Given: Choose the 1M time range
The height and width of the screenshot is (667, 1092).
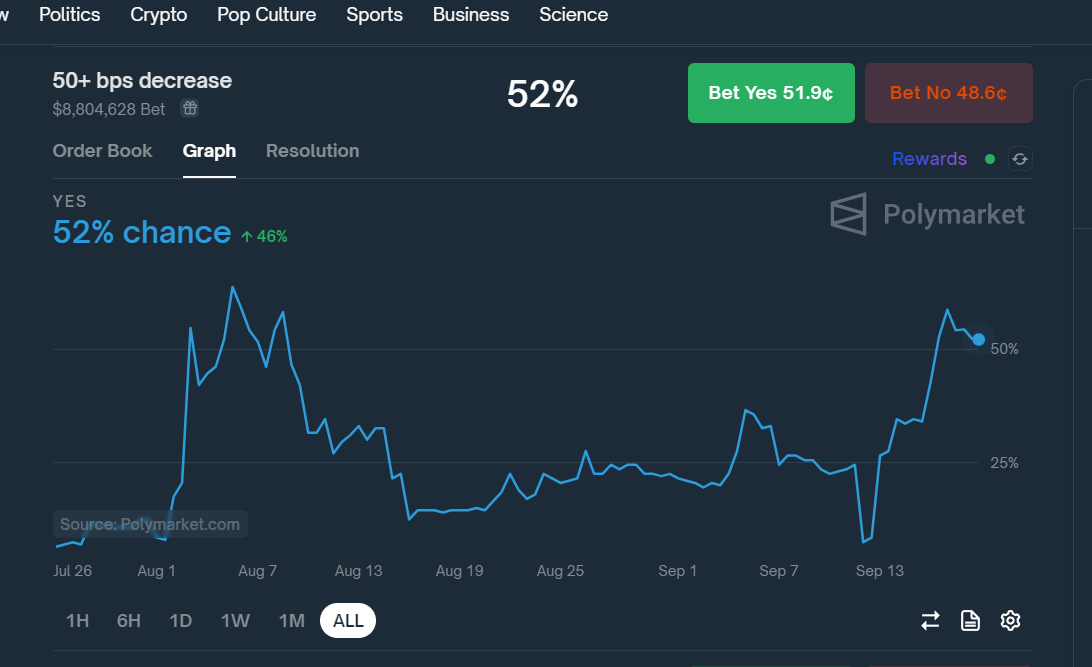Looking at the screenshot, I should pos(291,621).
